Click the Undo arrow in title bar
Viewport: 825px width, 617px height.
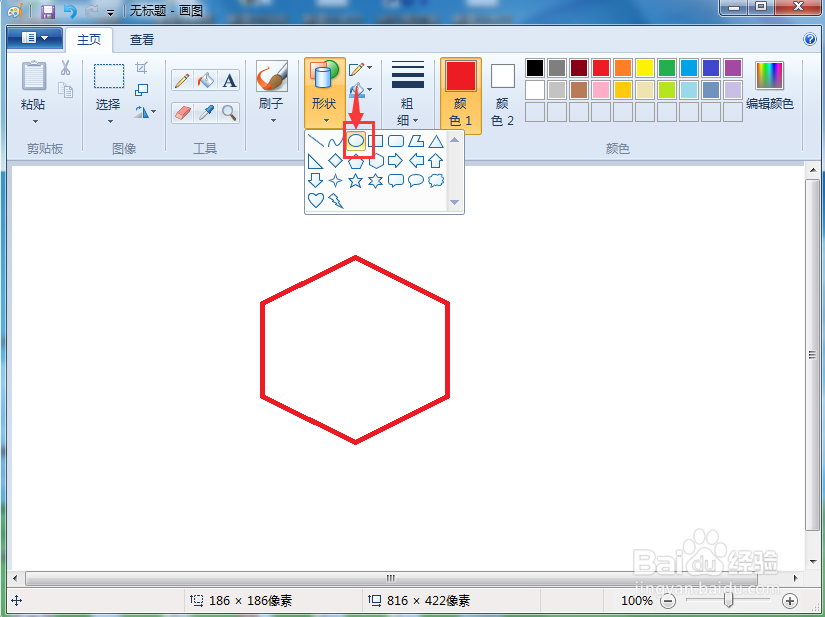[x=70, y=11]
